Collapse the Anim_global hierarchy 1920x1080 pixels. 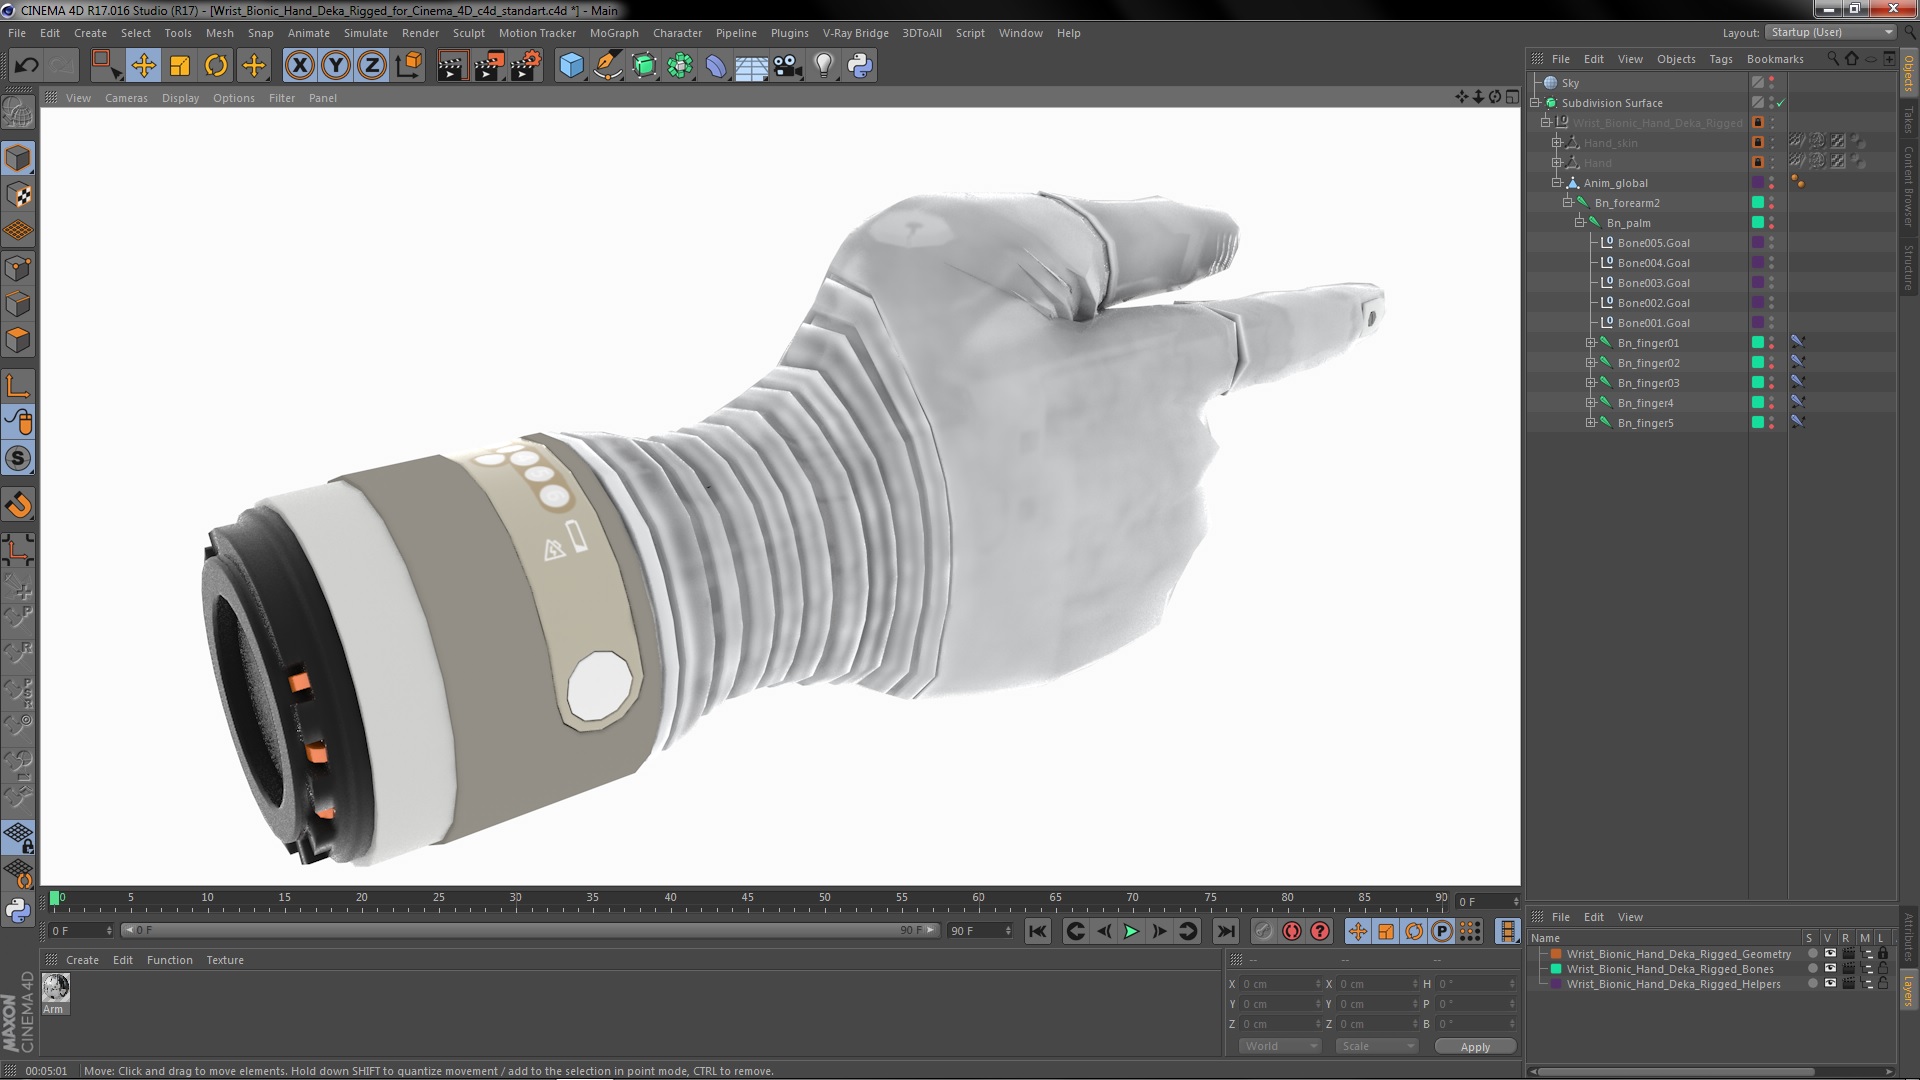tap(1556, 183)
